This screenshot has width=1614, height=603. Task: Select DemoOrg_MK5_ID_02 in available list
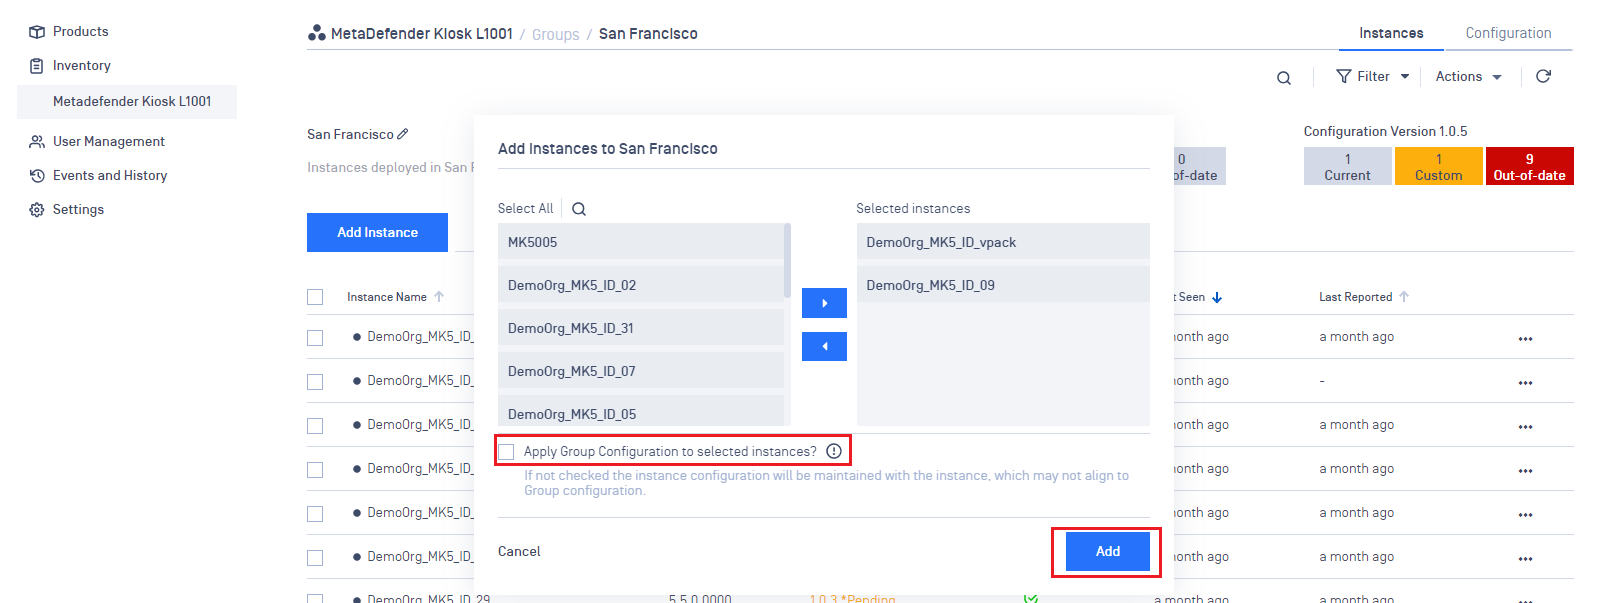[641, 285]
